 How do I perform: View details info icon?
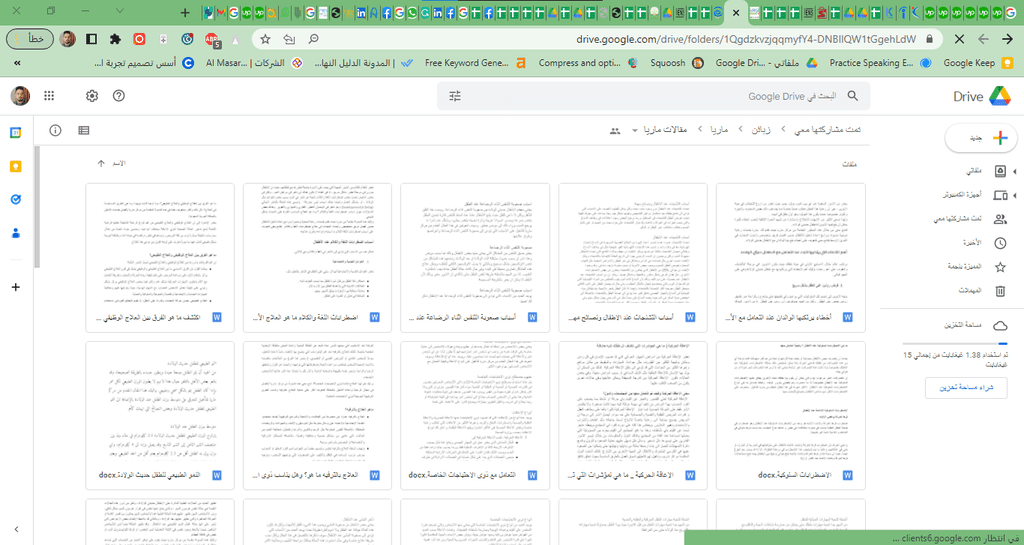coord(56,131)
